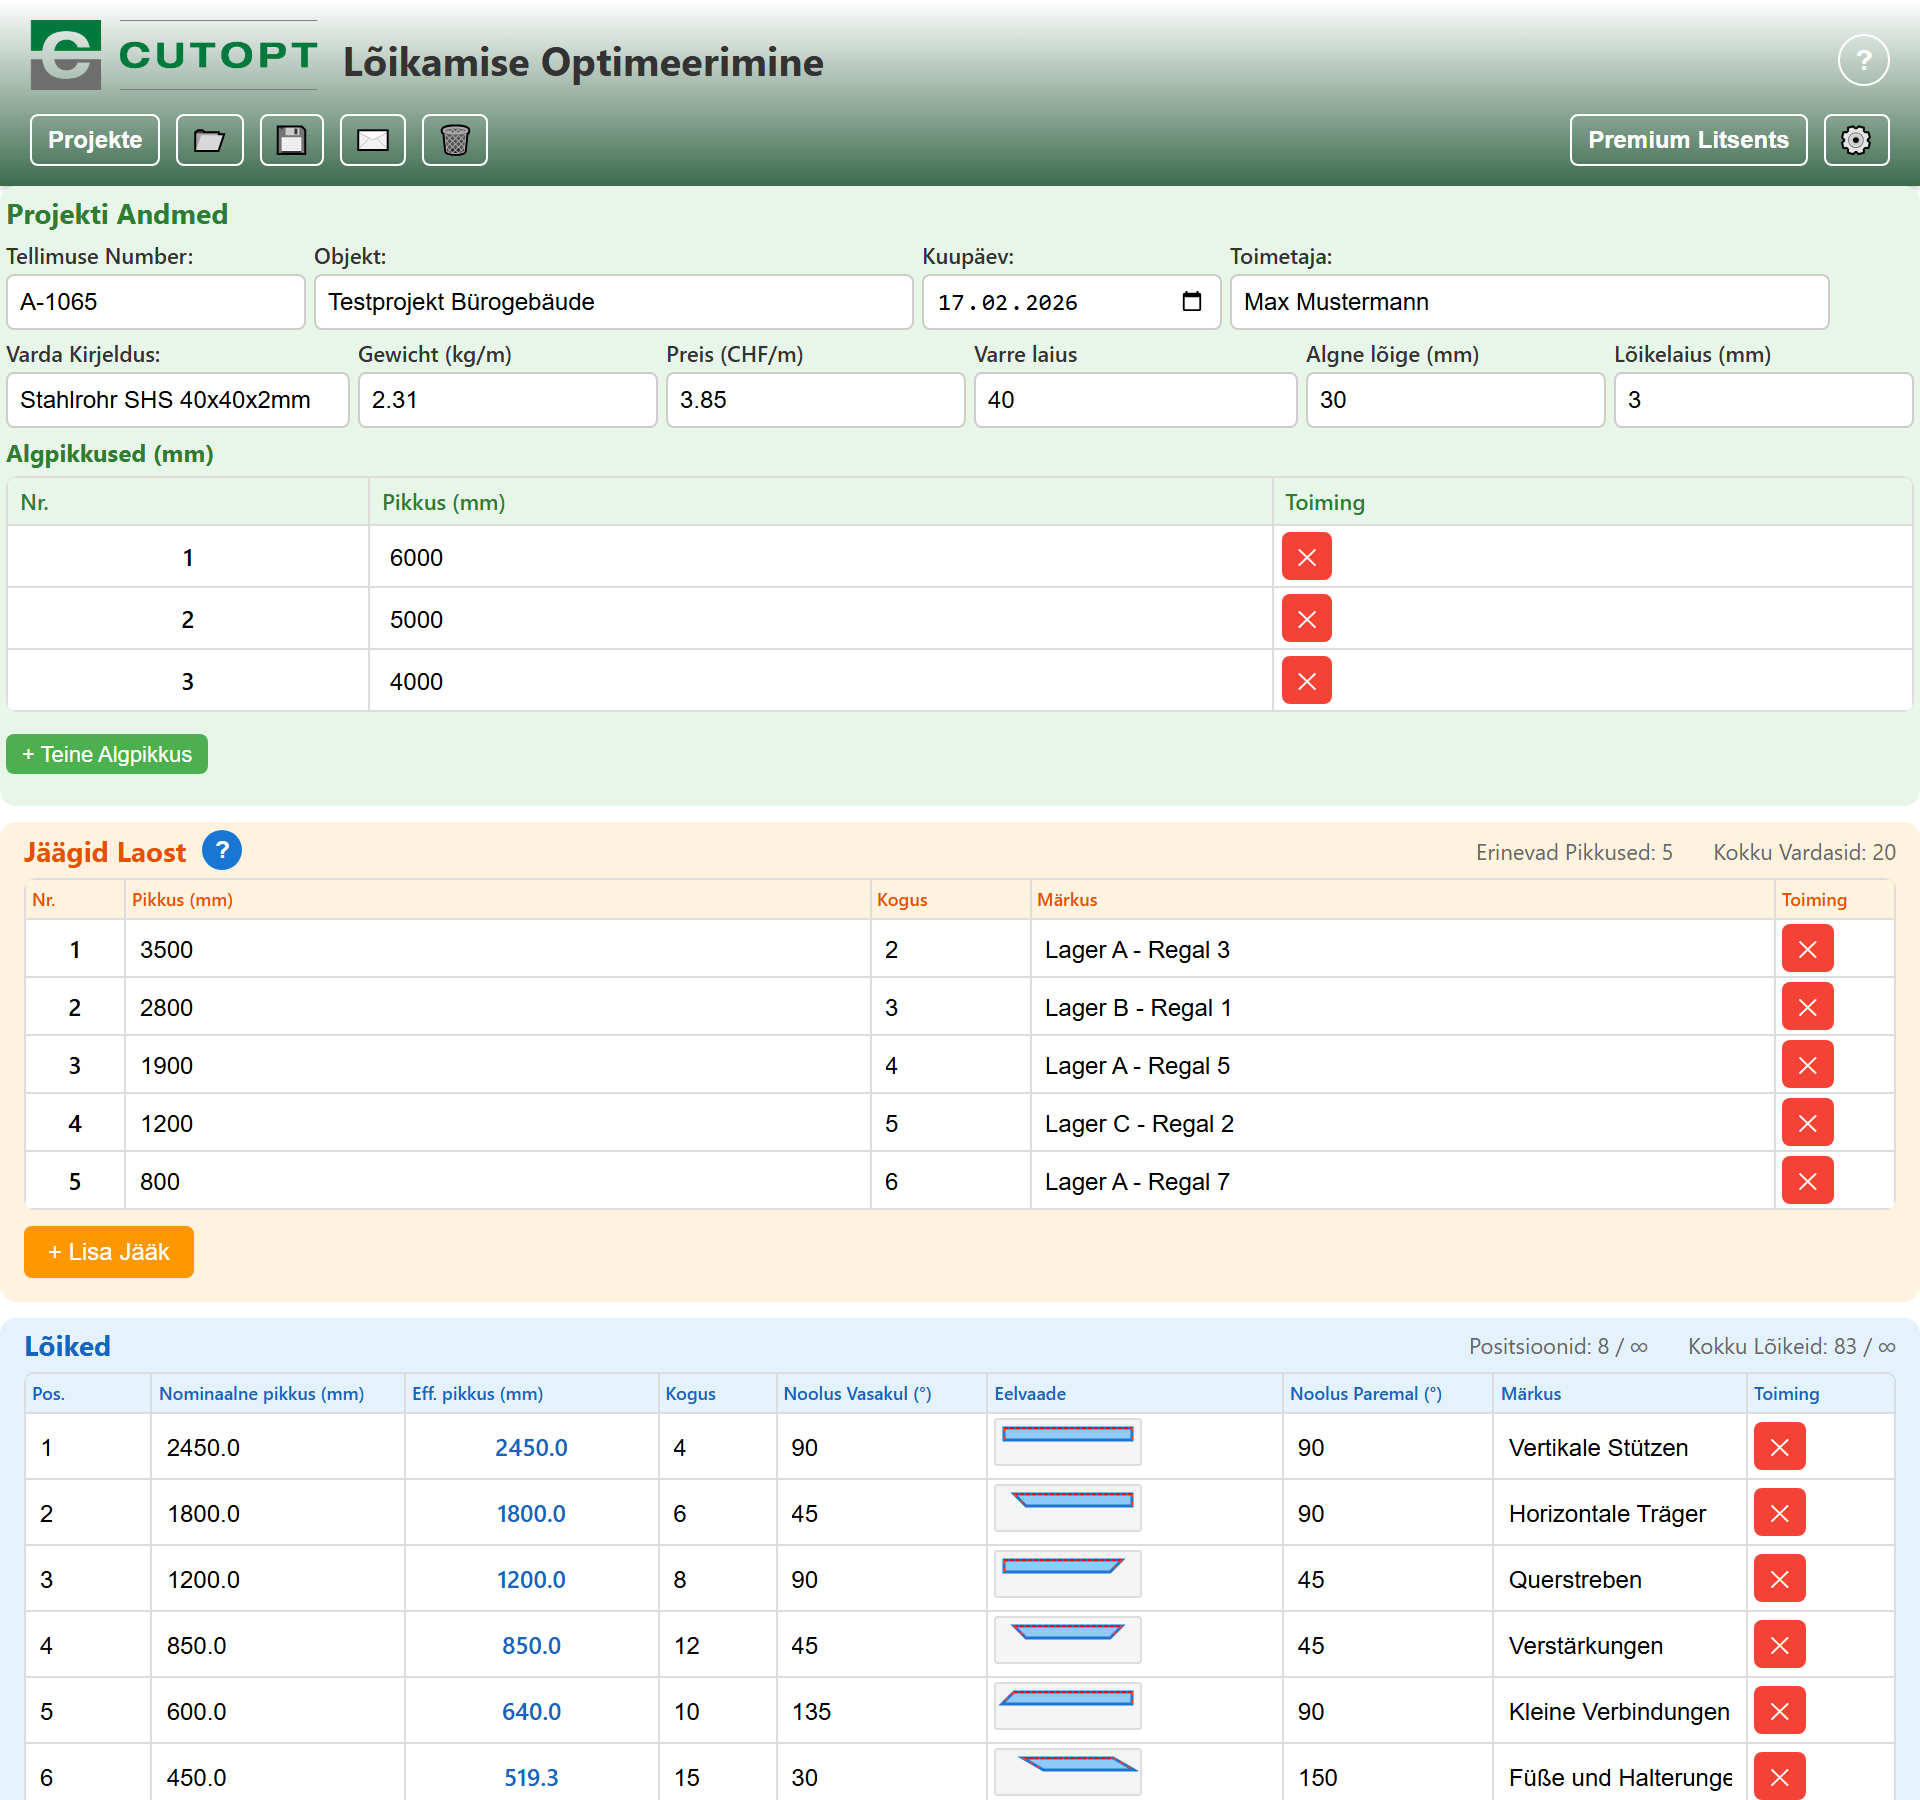This screenshot has width=1920, height=1800.
Task: Click stock length cell 5000
Action: (820, 619)
